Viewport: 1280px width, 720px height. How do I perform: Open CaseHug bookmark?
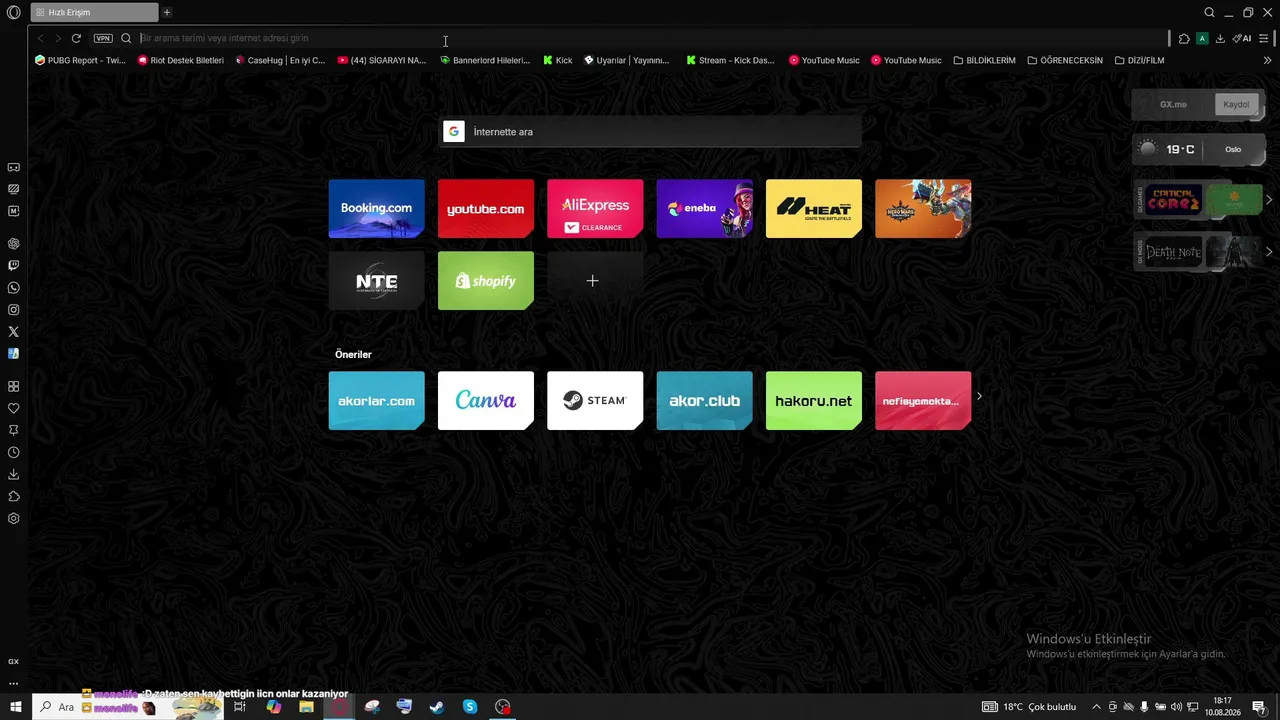280,60
